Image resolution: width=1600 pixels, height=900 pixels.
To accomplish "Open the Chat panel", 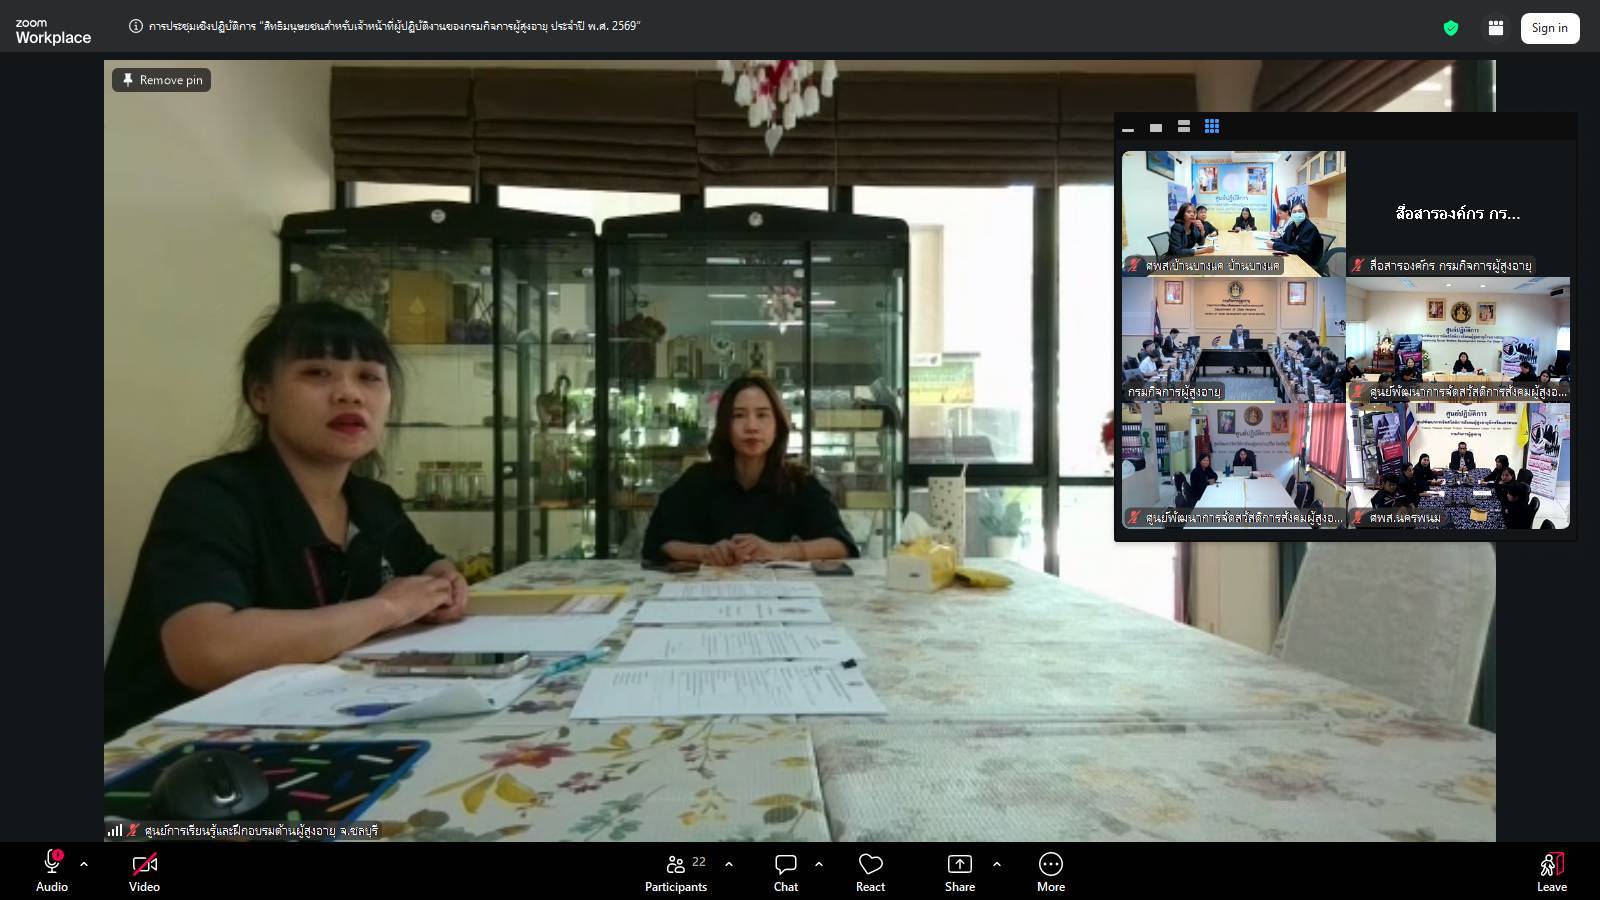I will coord(786,870).
